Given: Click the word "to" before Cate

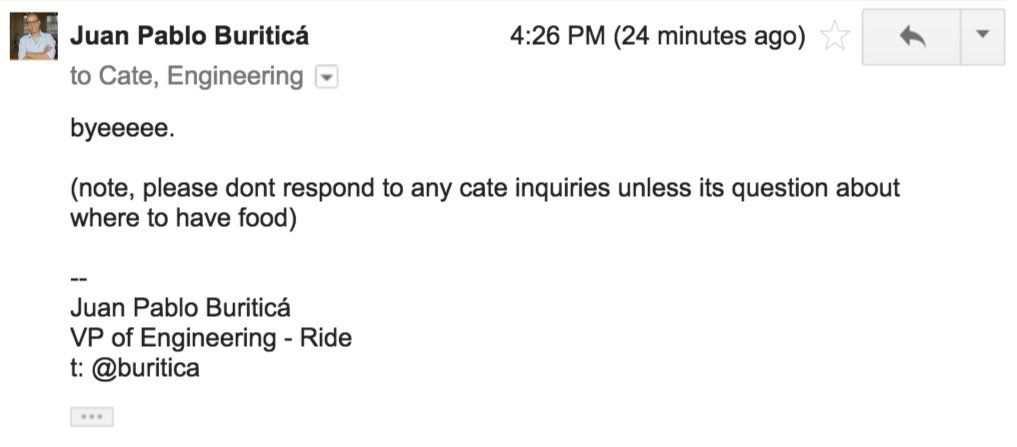Looking at the screenshot, I should pos(80,76).
